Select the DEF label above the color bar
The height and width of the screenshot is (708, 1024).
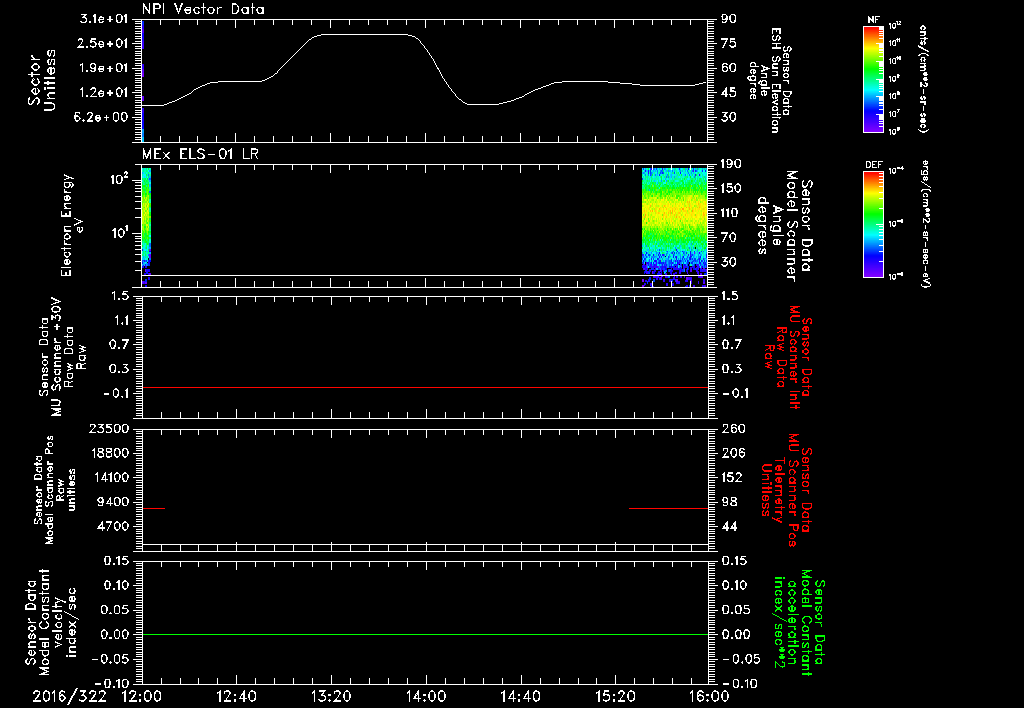pos(873,165)
